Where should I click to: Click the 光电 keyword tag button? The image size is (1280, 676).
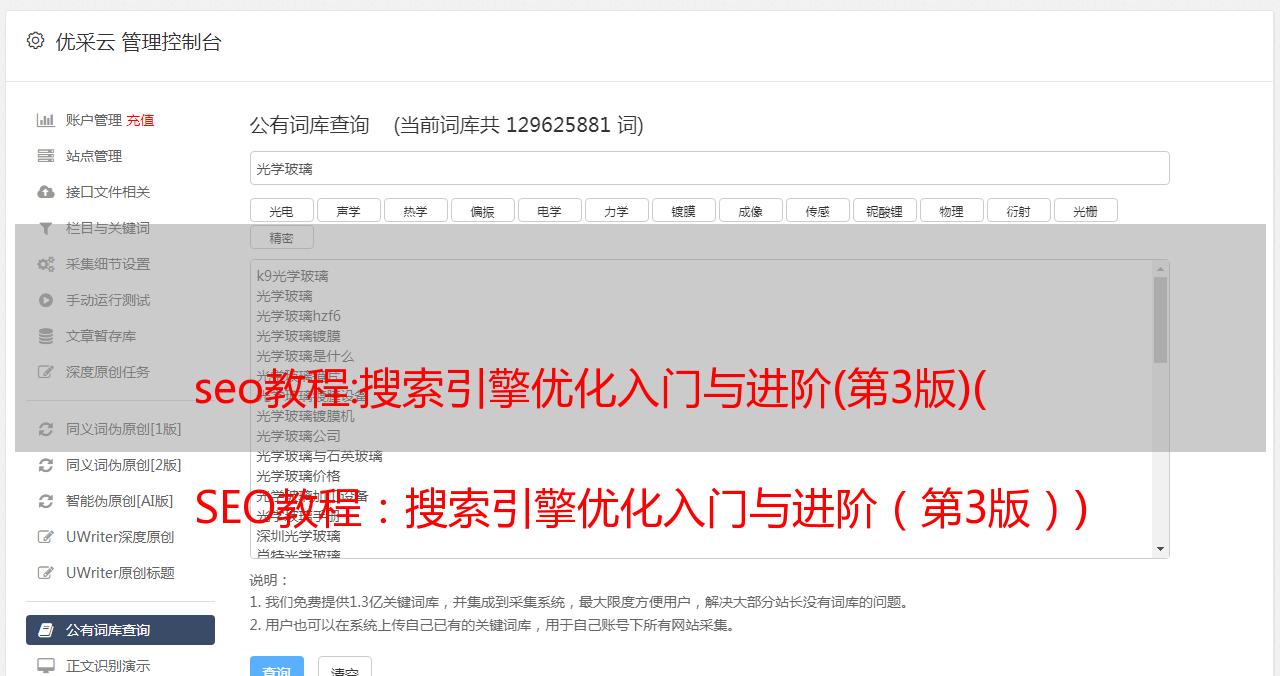281,210
